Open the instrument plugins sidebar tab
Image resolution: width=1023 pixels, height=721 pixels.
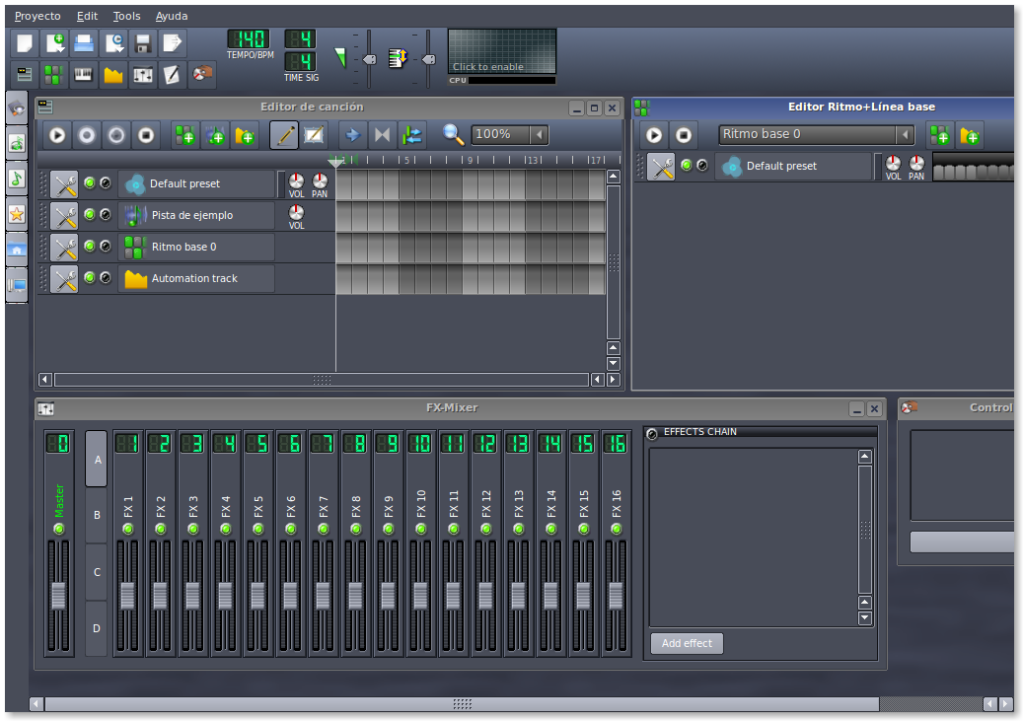(x=17, y=108)
